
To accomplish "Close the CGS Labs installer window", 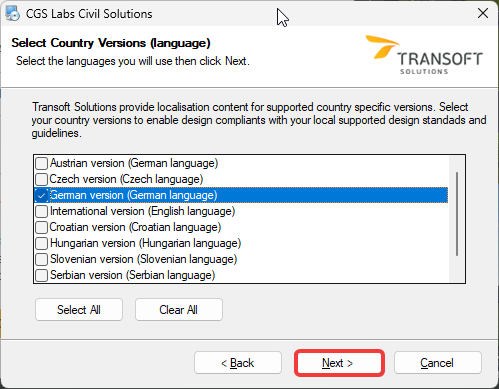I will click(x=483, y=14).
